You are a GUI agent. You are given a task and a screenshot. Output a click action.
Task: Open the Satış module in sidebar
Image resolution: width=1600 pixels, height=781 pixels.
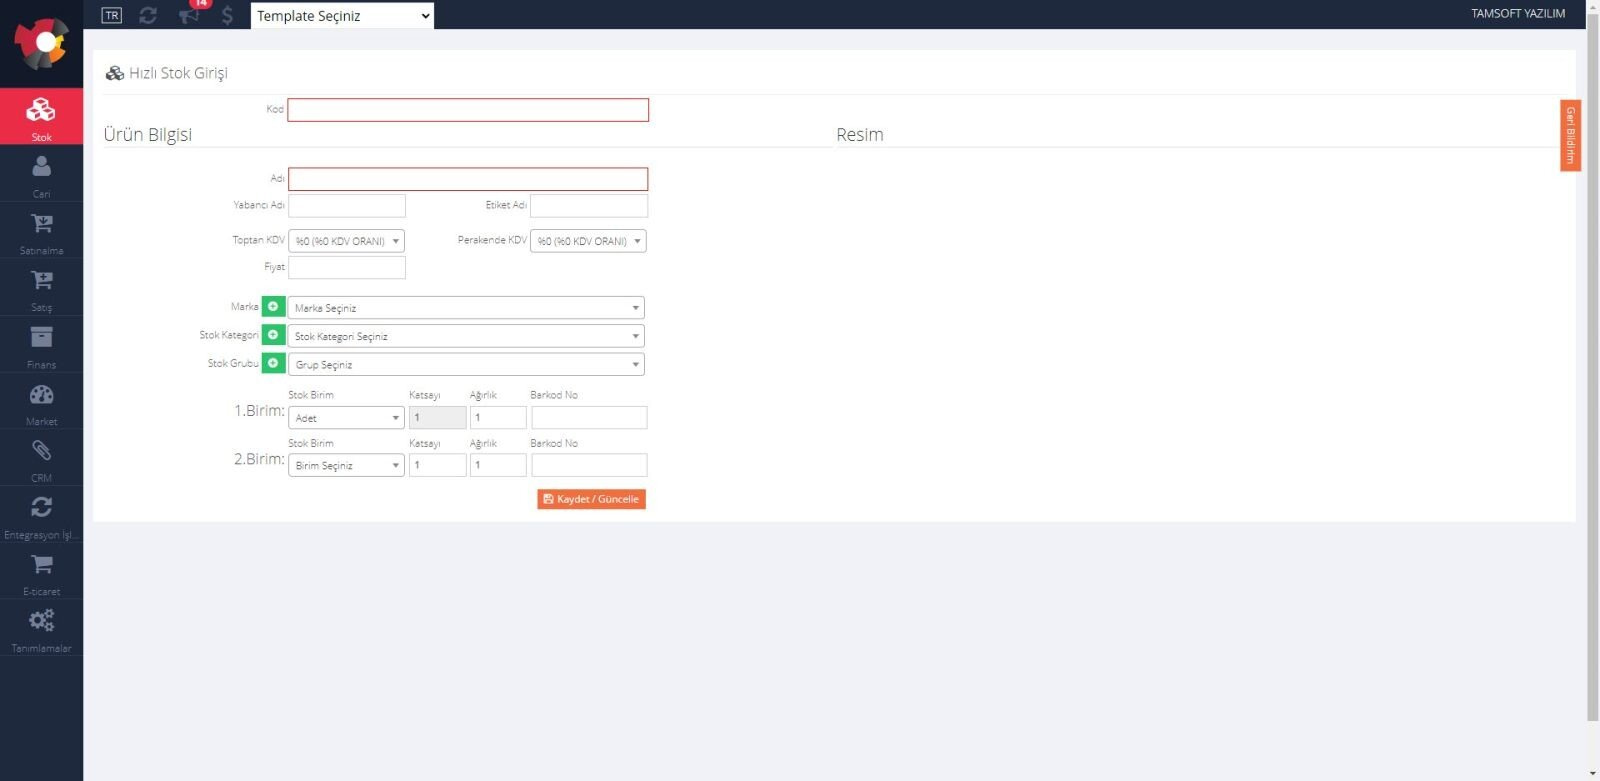[x=41, y=288]
